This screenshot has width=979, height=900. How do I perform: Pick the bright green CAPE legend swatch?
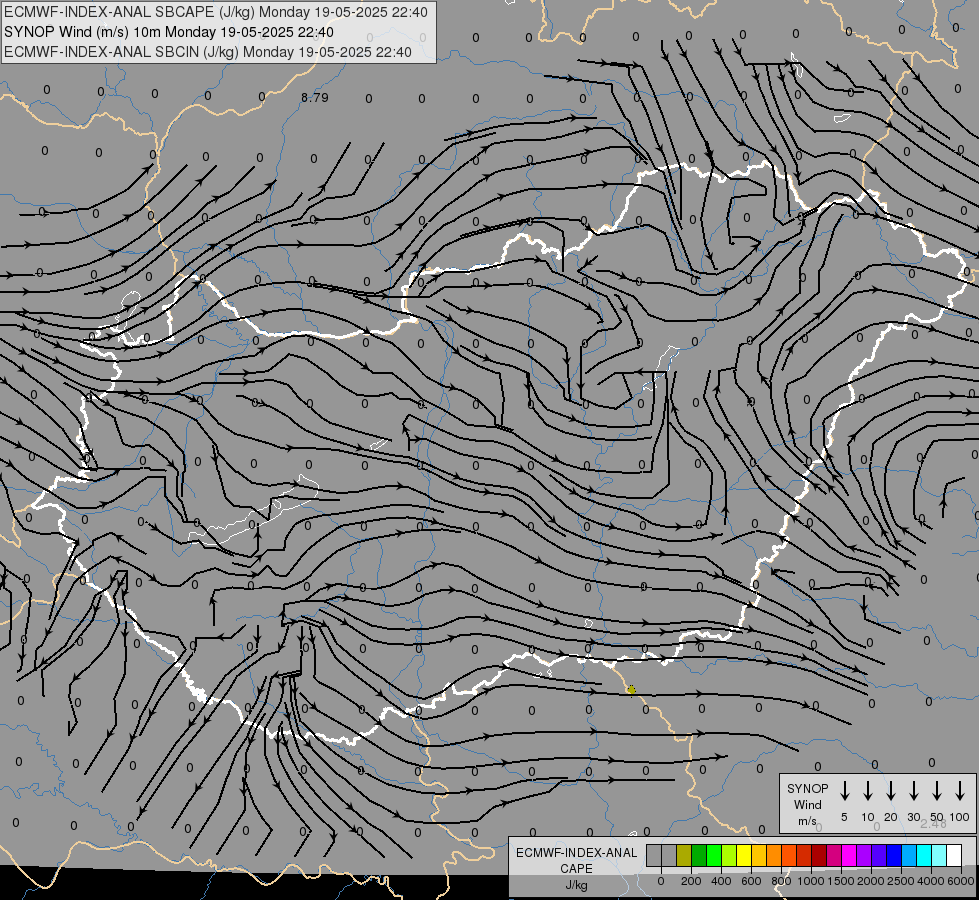pyautogui.click(x=714, y=855)
